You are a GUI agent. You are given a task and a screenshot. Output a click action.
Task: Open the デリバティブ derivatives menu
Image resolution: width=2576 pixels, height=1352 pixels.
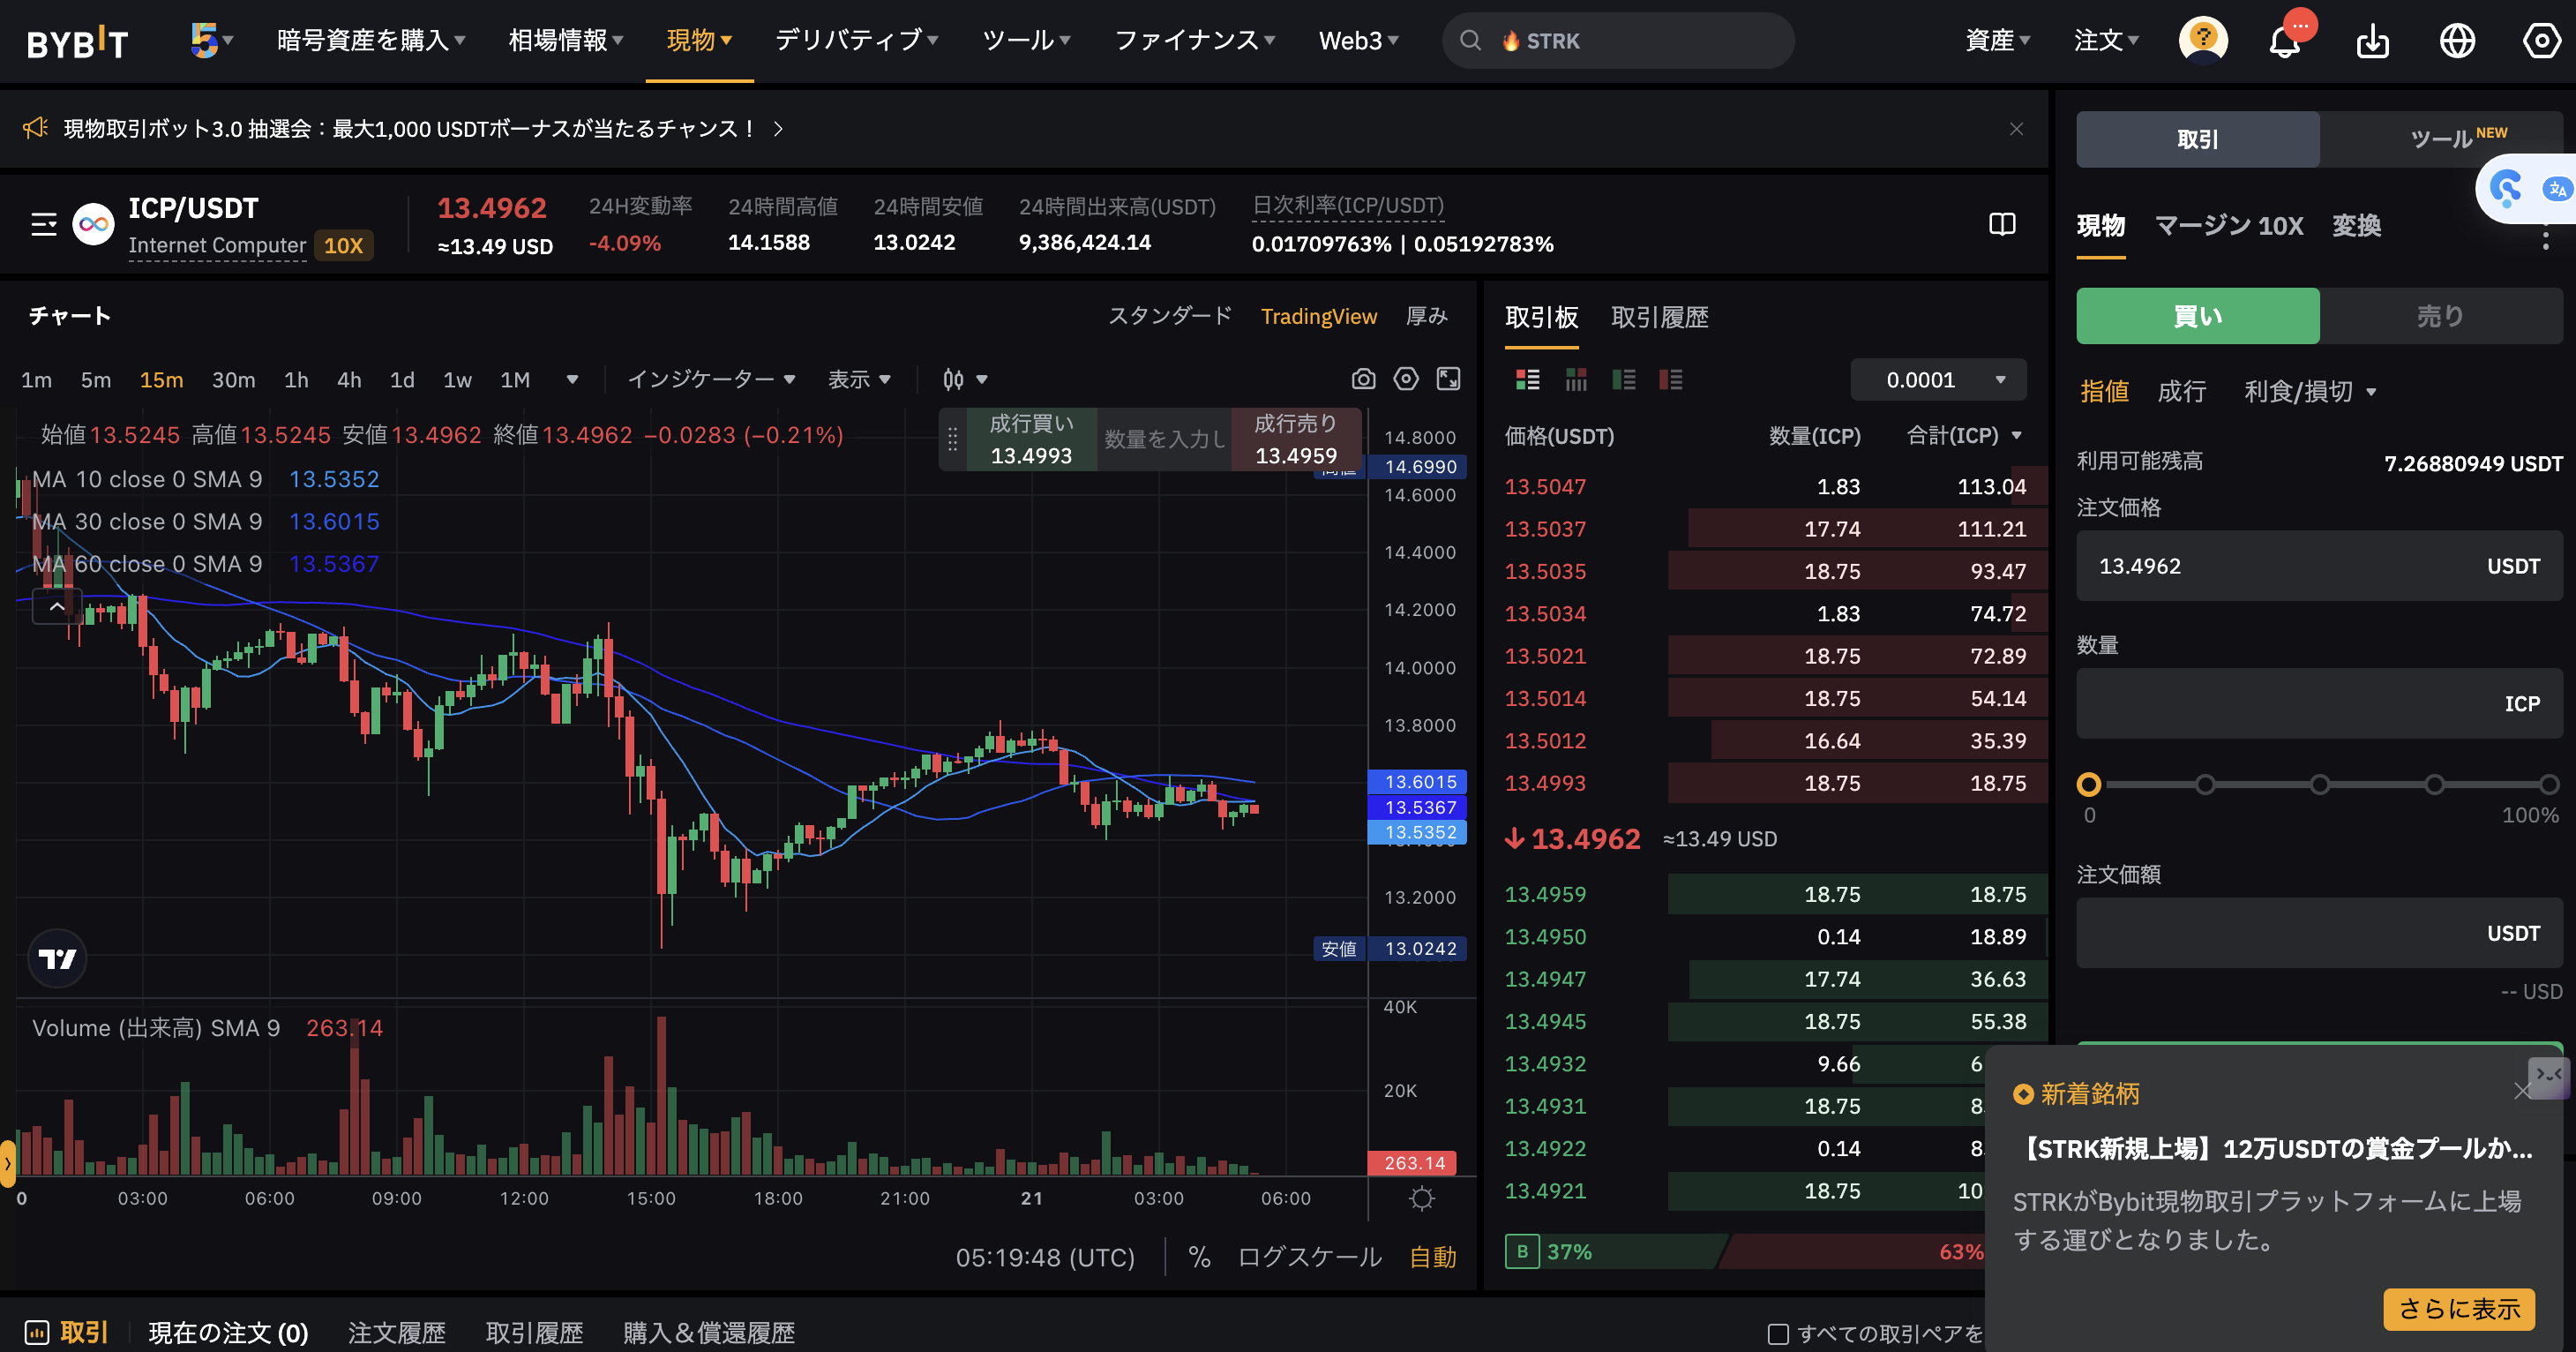[856, 40]
